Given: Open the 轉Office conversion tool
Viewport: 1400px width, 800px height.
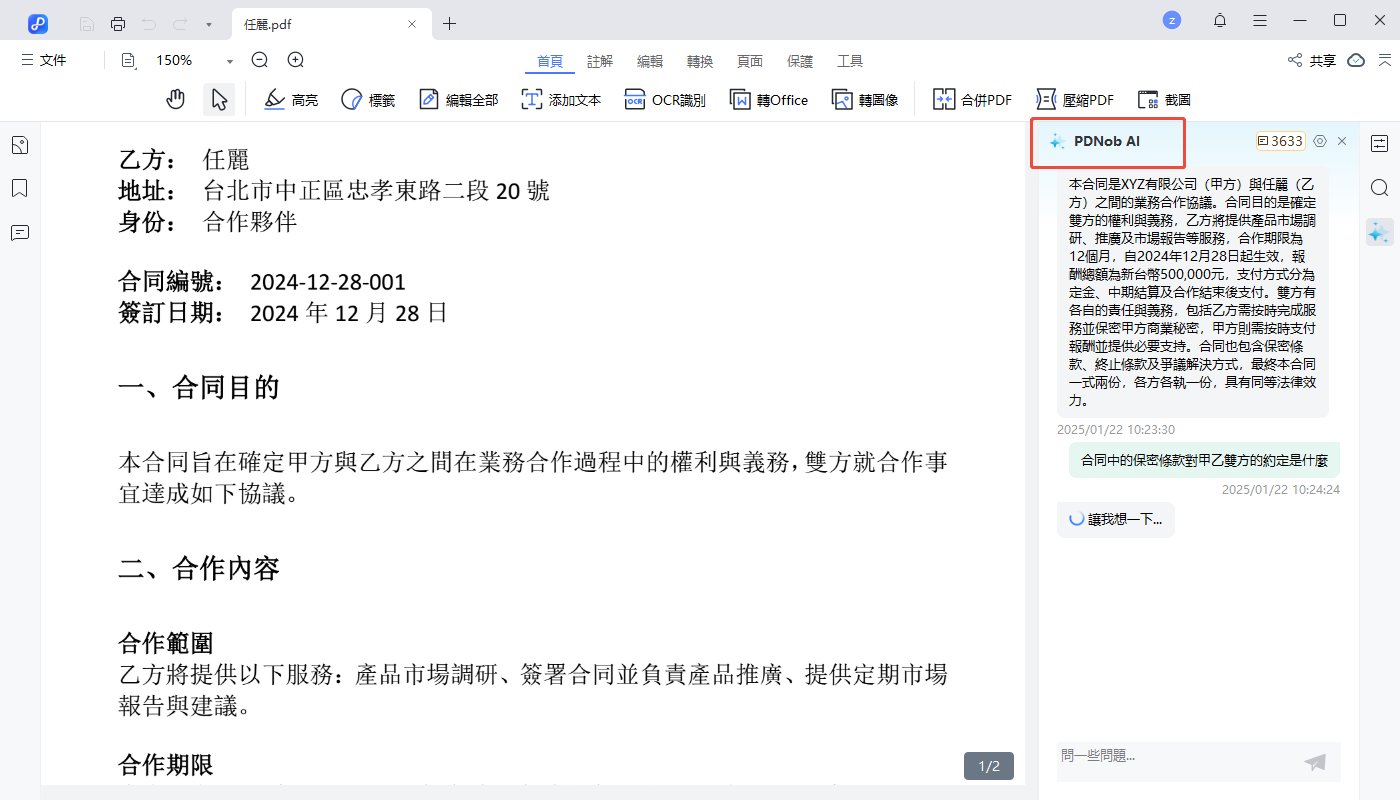Looking at the screenshot, I should coord(768,99).
